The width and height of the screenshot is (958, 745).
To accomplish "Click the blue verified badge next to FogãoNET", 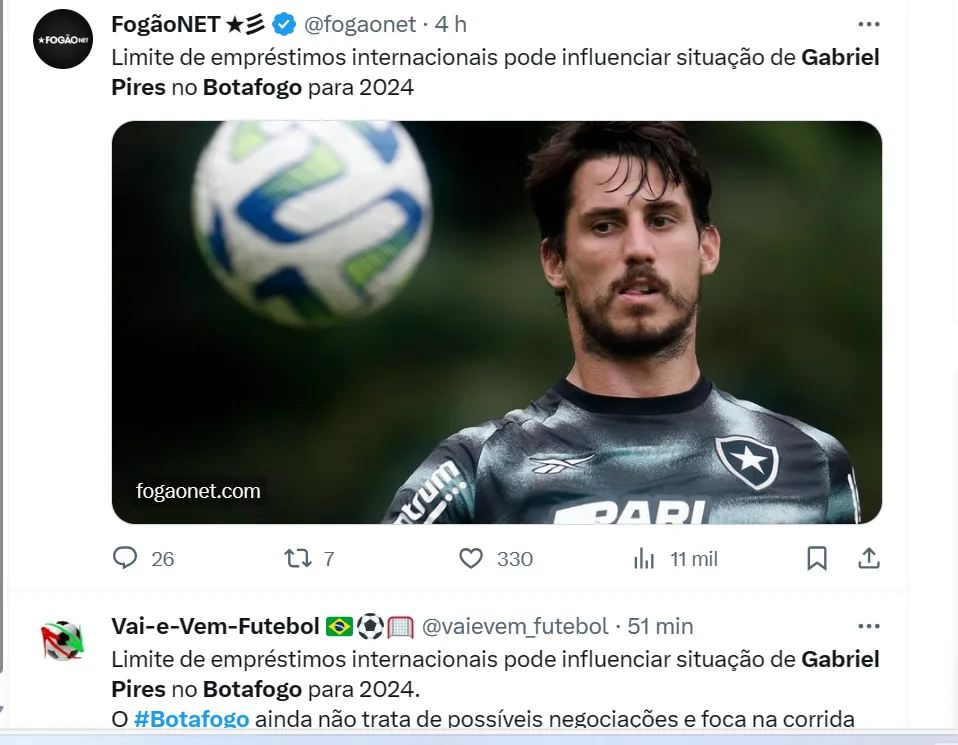I will 284,24.
